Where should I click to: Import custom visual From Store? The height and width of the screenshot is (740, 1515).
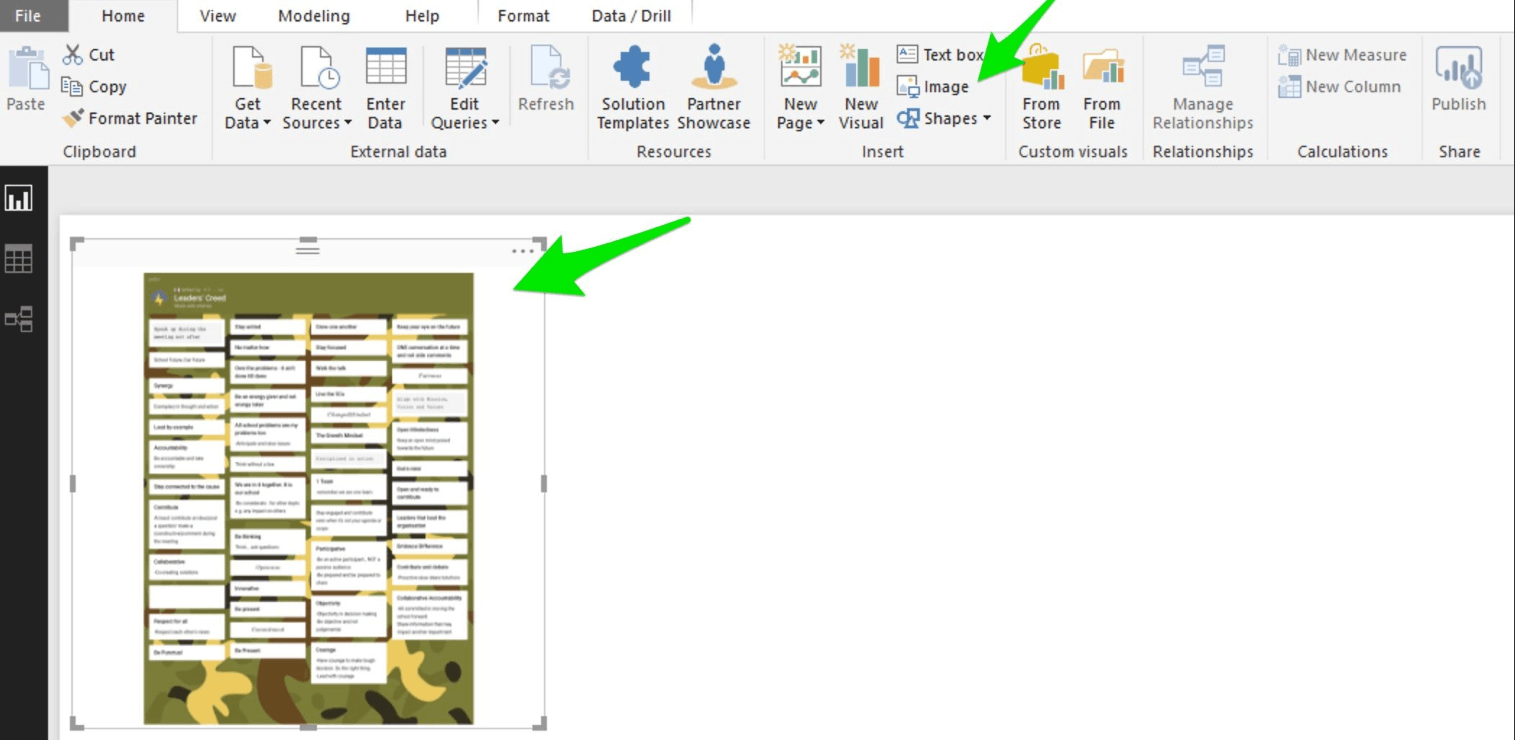coord(1041,88)
